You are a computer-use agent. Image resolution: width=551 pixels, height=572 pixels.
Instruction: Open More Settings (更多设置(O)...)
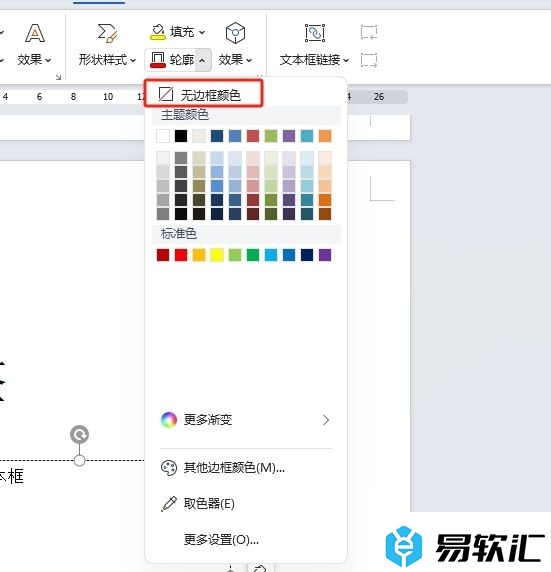pyautogui.click(x=246, y=539)
